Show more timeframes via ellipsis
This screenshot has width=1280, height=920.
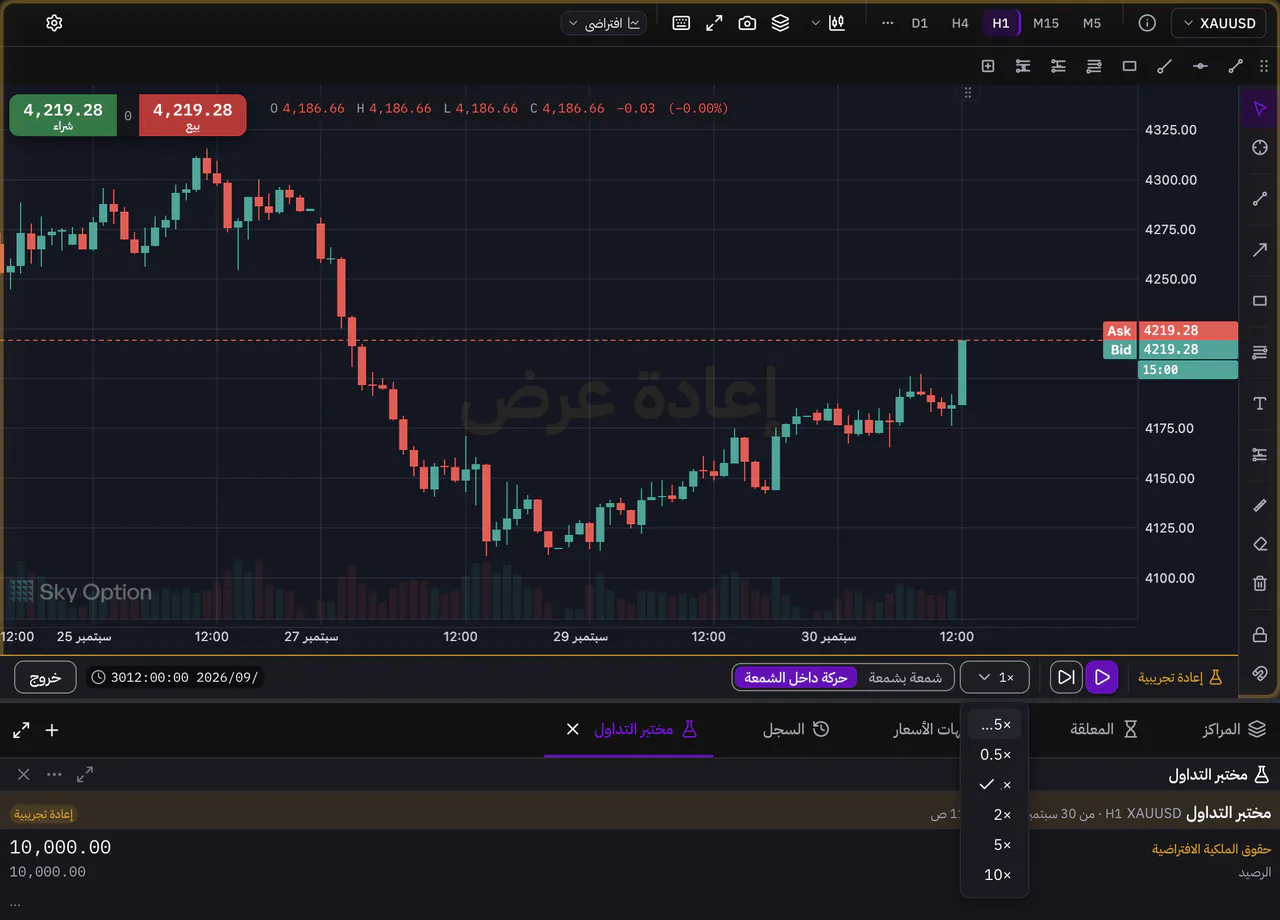pyautogui.click(x=887, y=23)
